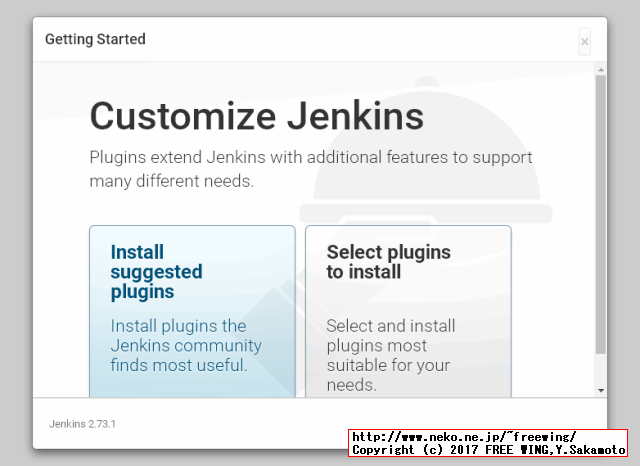This screenshot has width=640, height=466.
Task: Click the Customize Jenkins heading
Action: point(257,116)
